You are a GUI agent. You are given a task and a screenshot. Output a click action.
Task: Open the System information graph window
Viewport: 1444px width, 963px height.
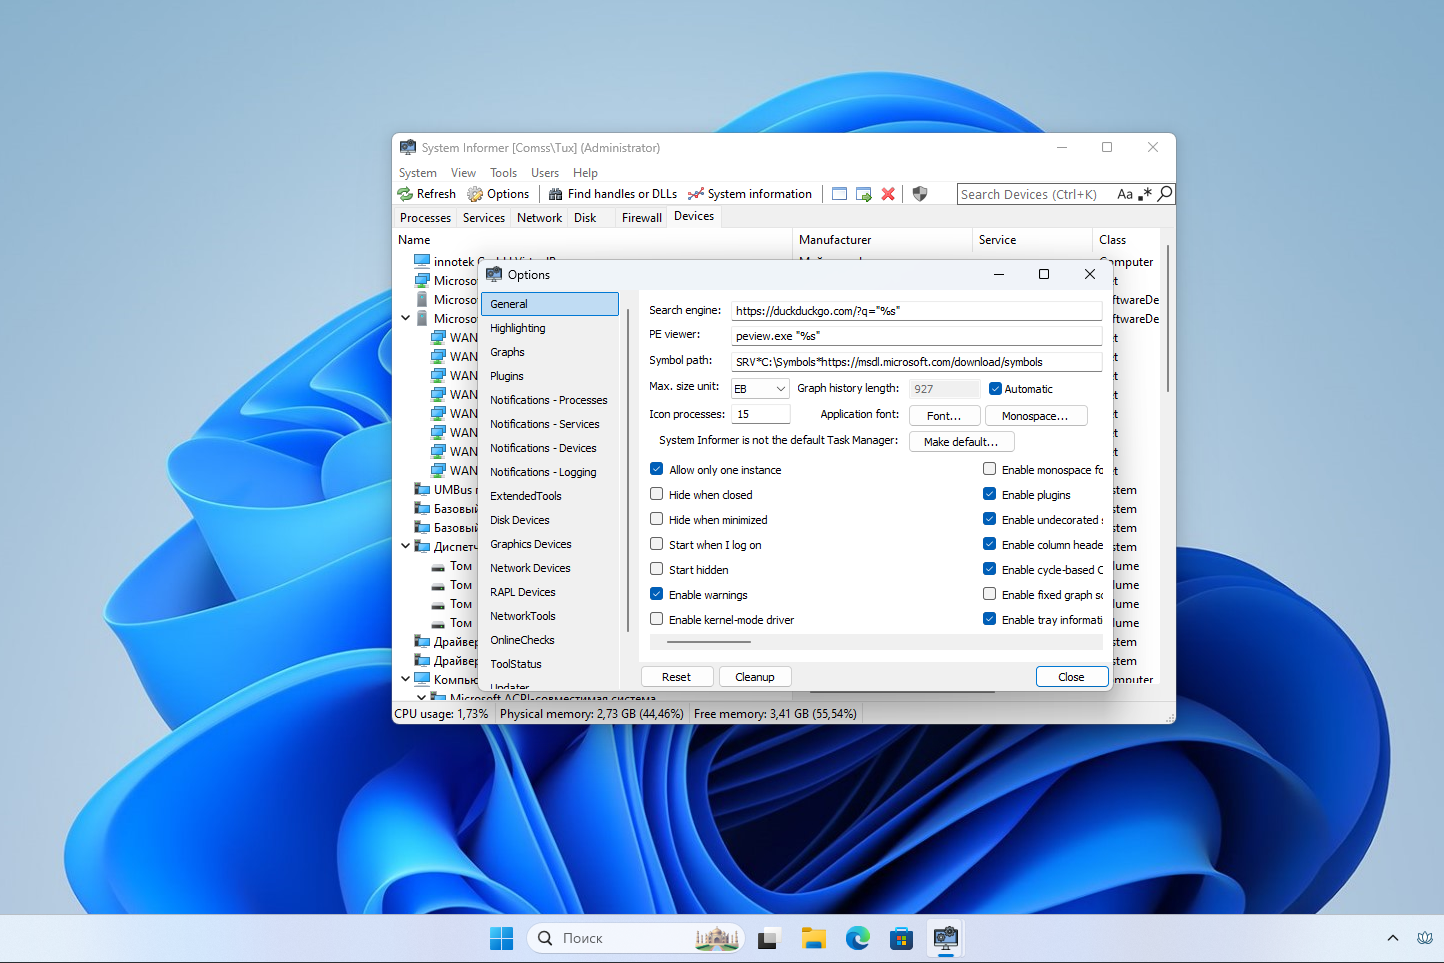[x=750, y=194]
